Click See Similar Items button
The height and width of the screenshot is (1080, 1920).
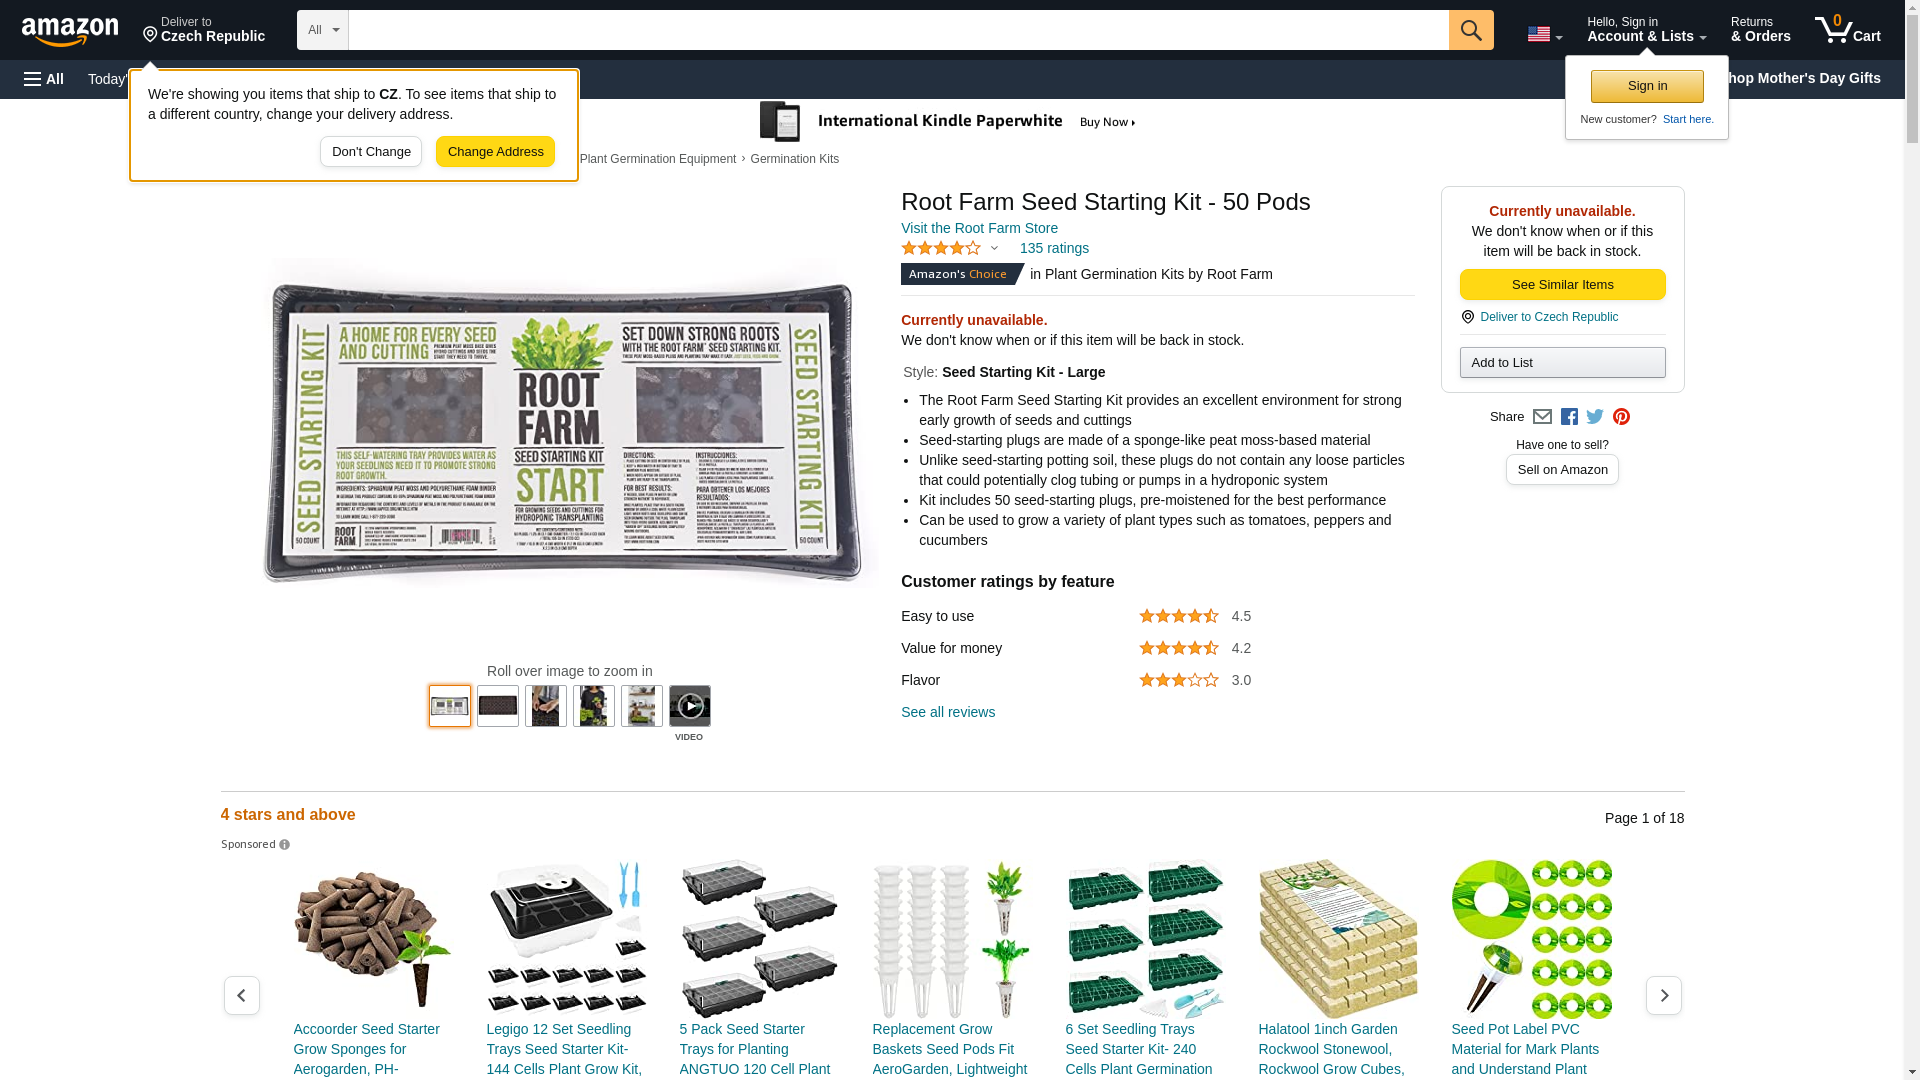pyautogui.click(x=1562, y=285)
